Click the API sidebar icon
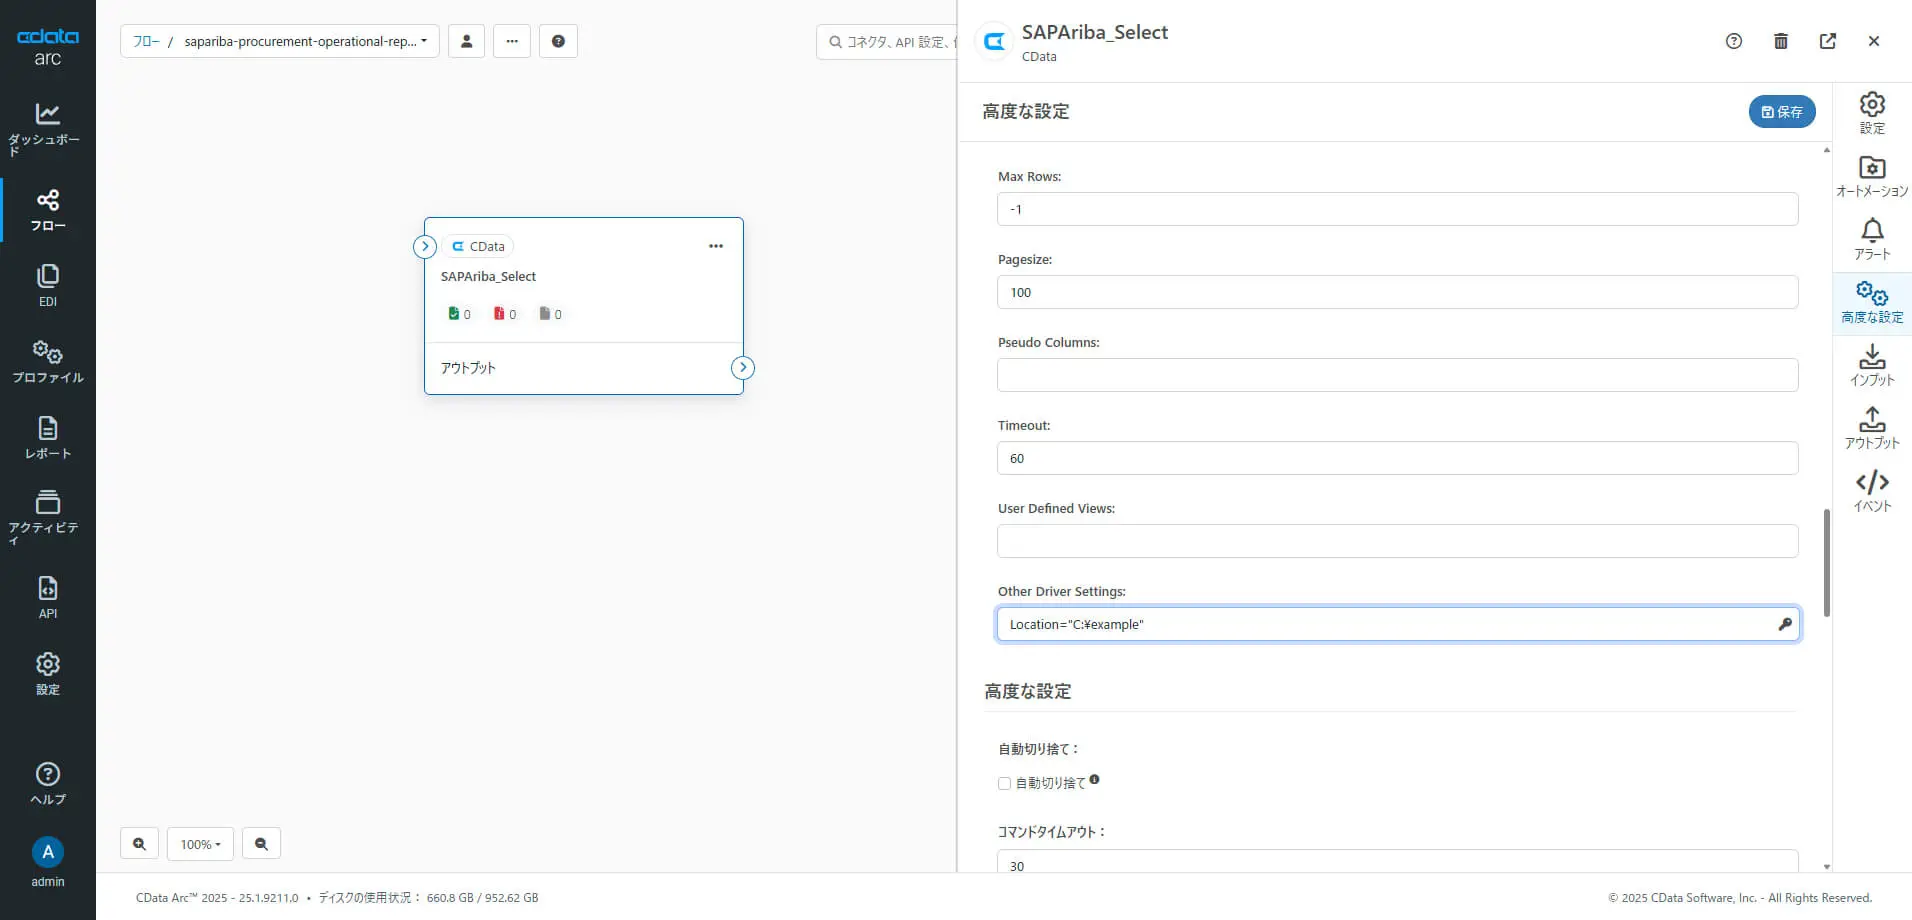 [x=47, y=597]
